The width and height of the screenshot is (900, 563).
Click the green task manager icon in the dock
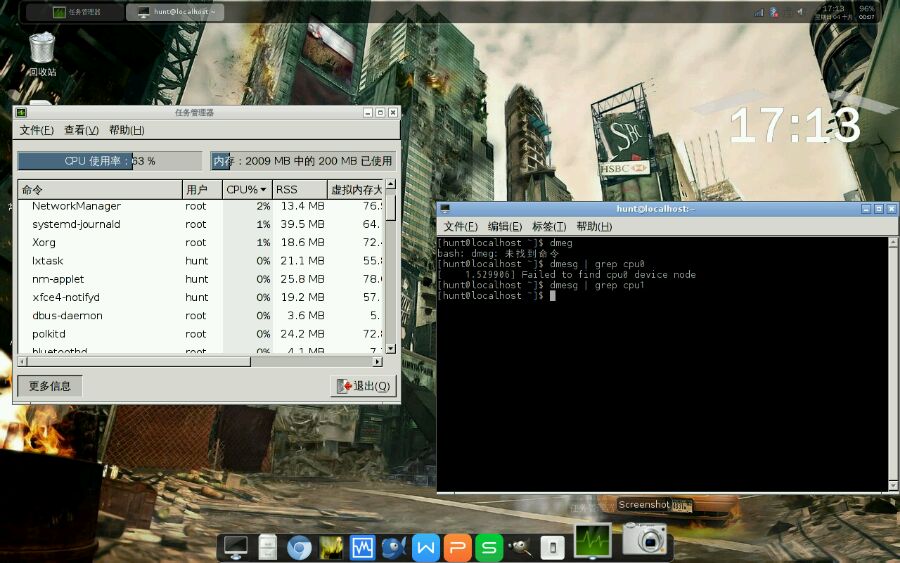[x=593, y=541]
